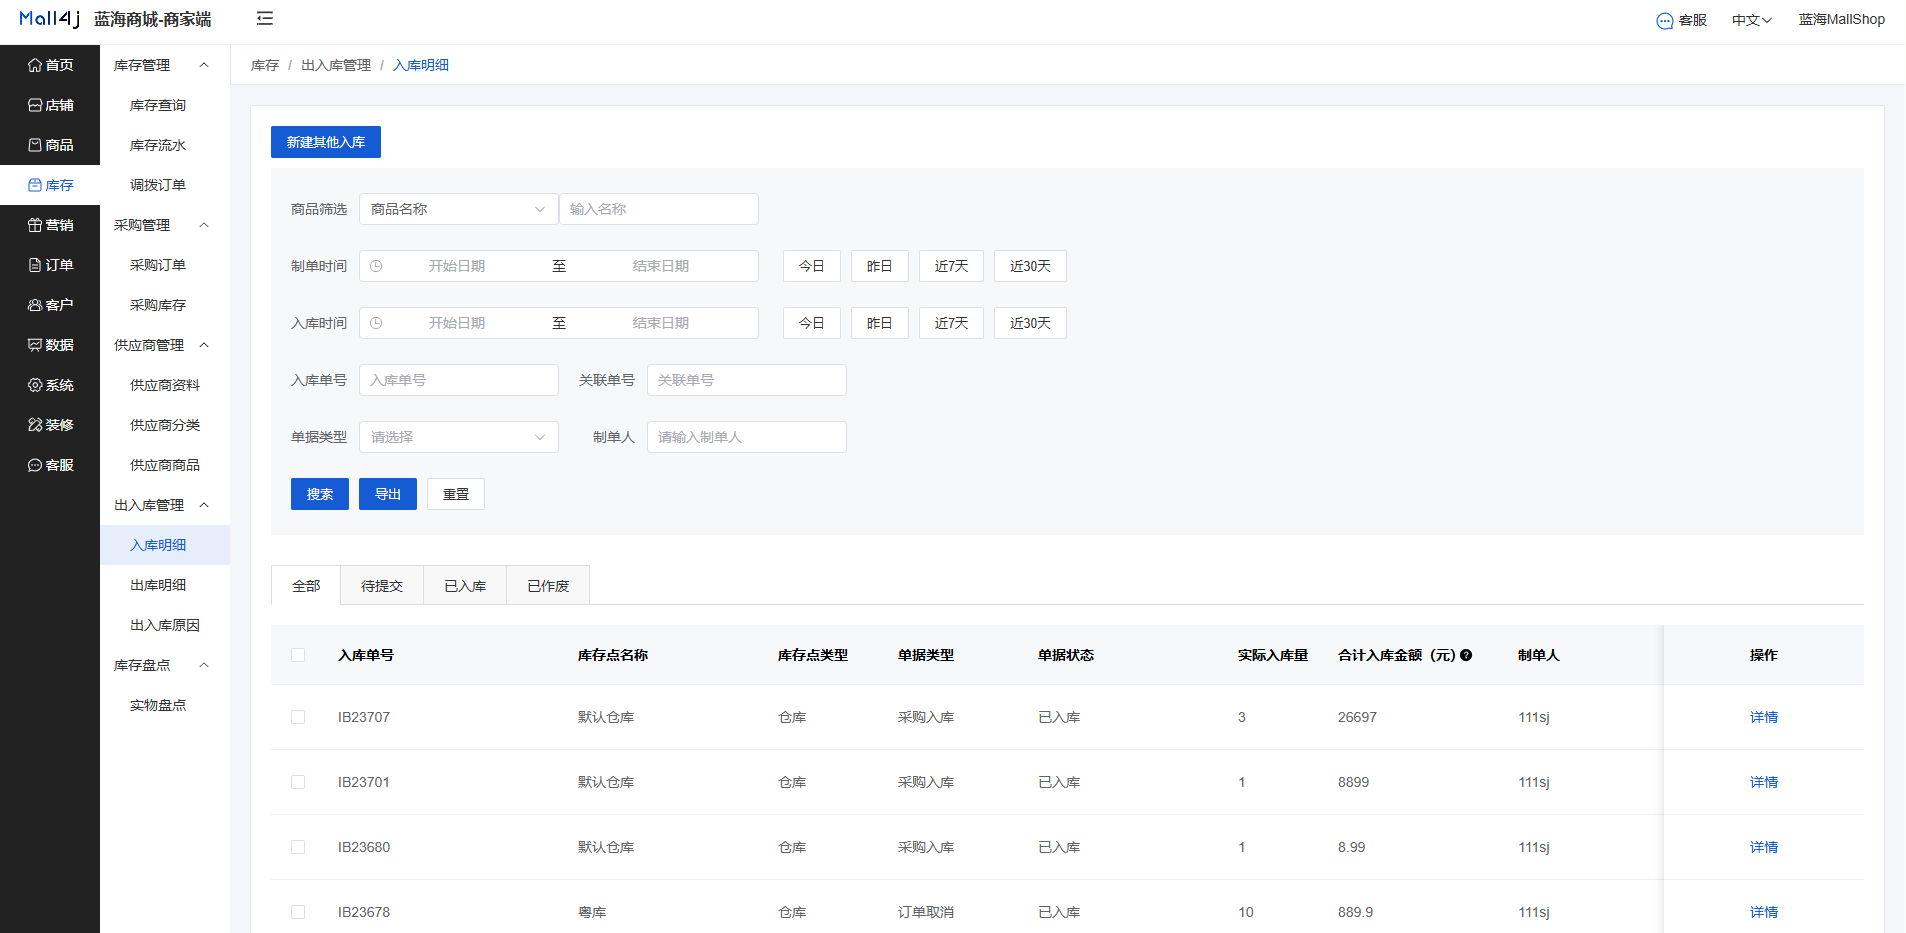This screenshot has height=933, width=1906.
Task: Open 订单 orders section in sidebar
Action: pyautogui.click(x=50, y=265)
